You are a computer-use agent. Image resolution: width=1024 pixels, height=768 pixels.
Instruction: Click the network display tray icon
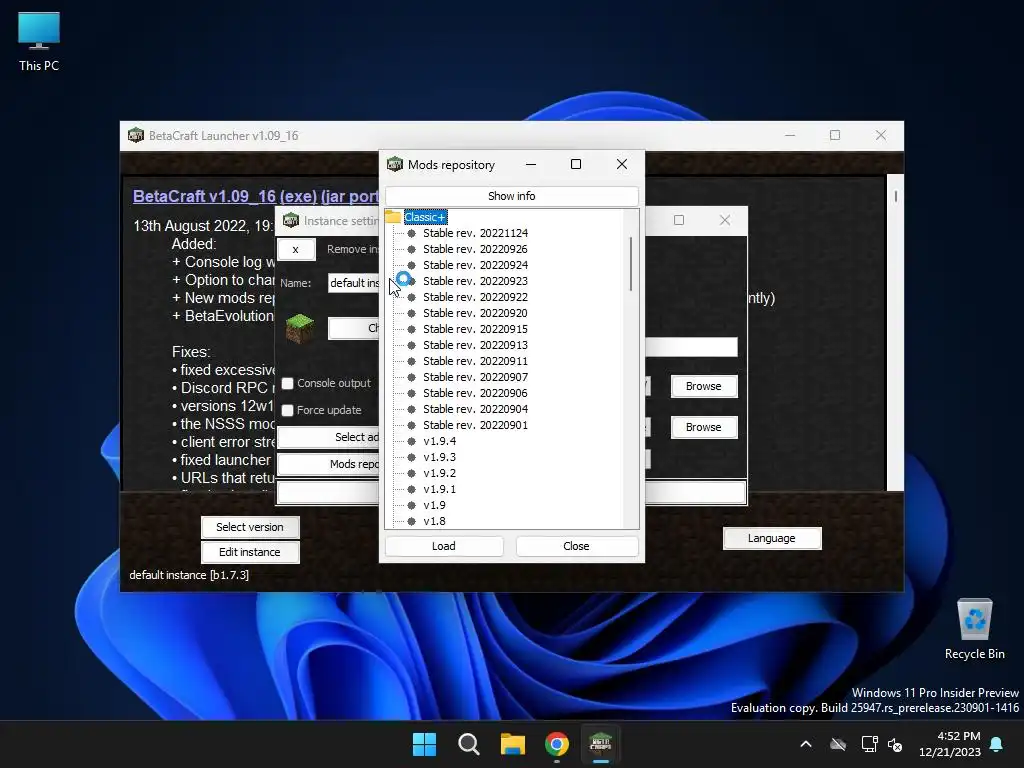(x=869, y=744)
